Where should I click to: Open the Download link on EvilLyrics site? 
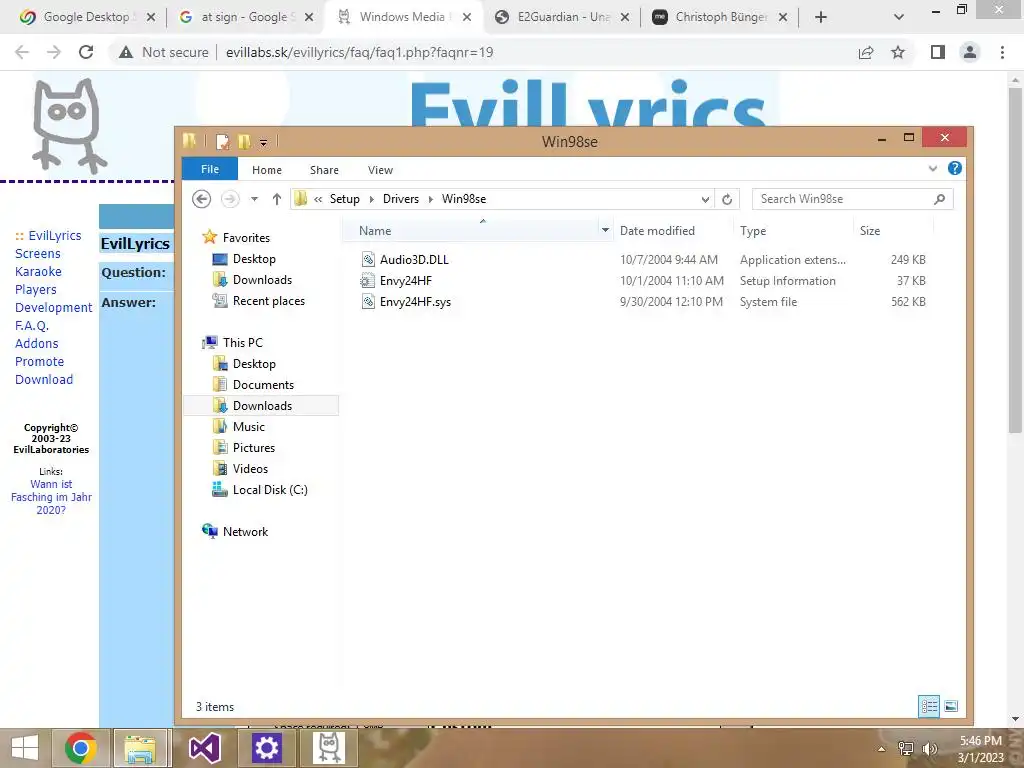pyautogui.click(x=44, y=379)
